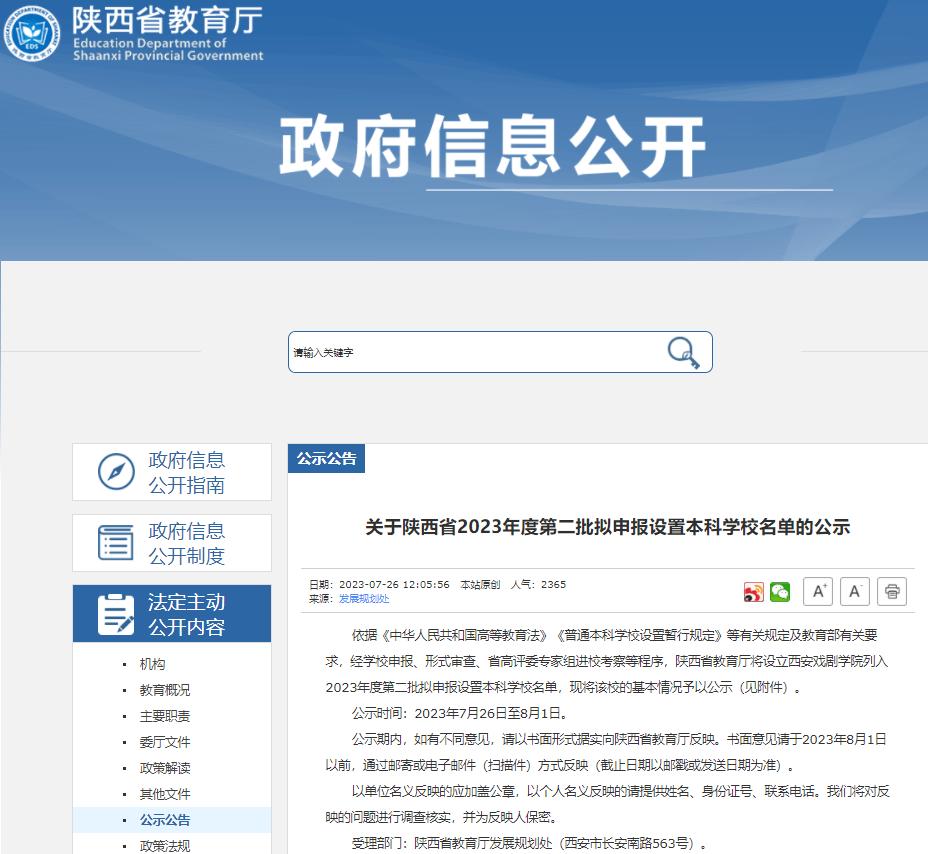This screenshot has height=854, width=928.
Task: Click the blue 公示公告 label banner
Action: (x=326, y=458)
